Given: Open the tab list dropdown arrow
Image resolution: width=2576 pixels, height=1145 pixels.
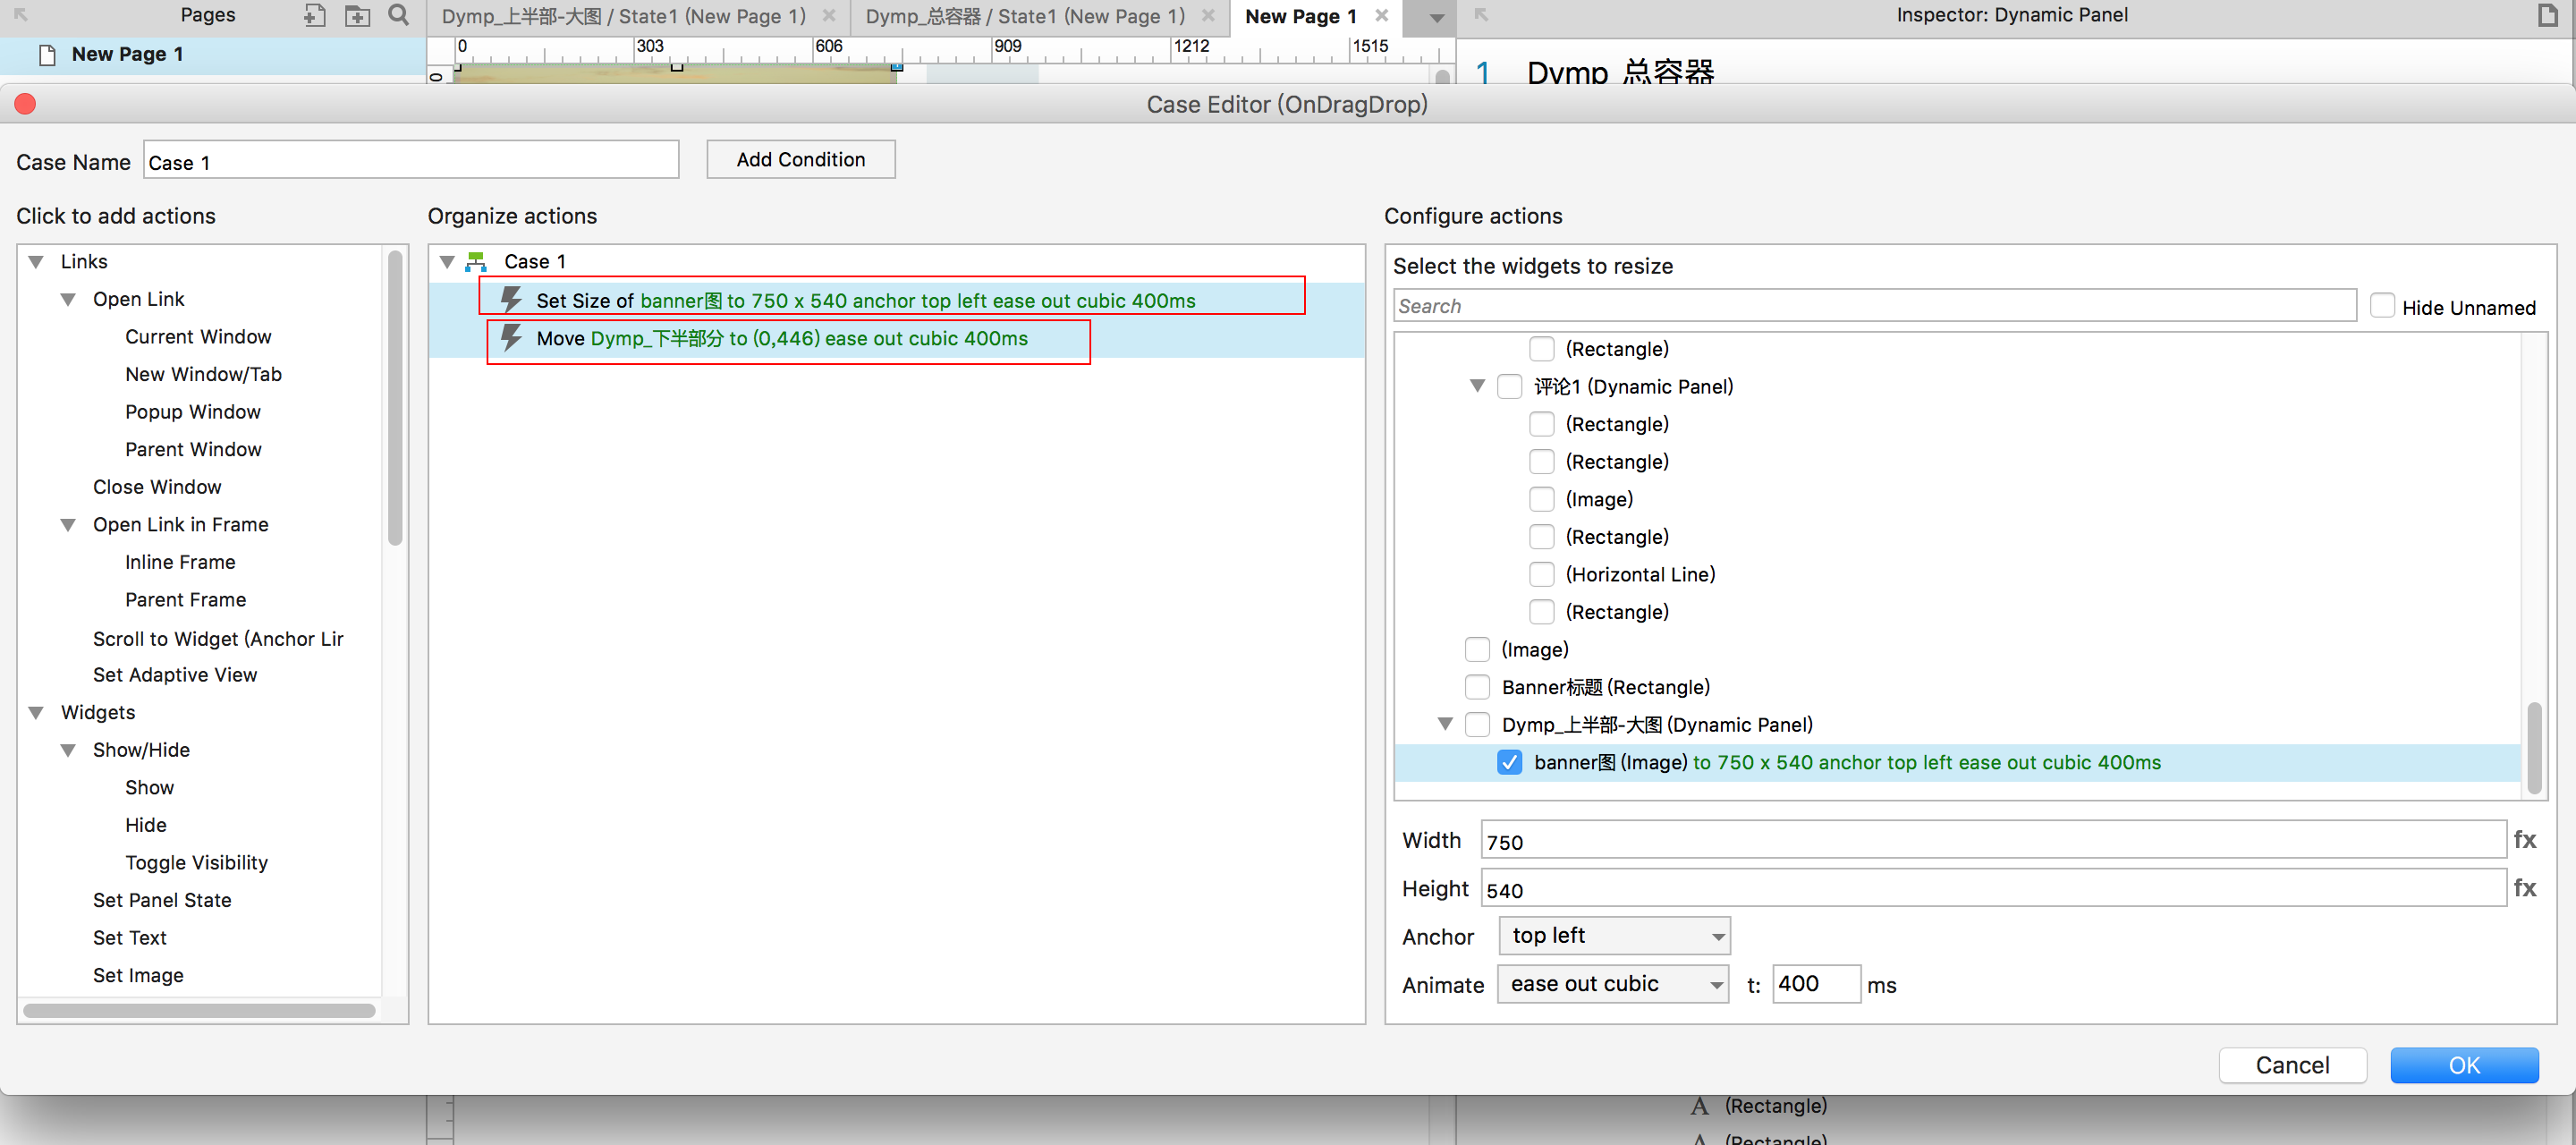Looking at the screenshot, I should point(1436,17).
